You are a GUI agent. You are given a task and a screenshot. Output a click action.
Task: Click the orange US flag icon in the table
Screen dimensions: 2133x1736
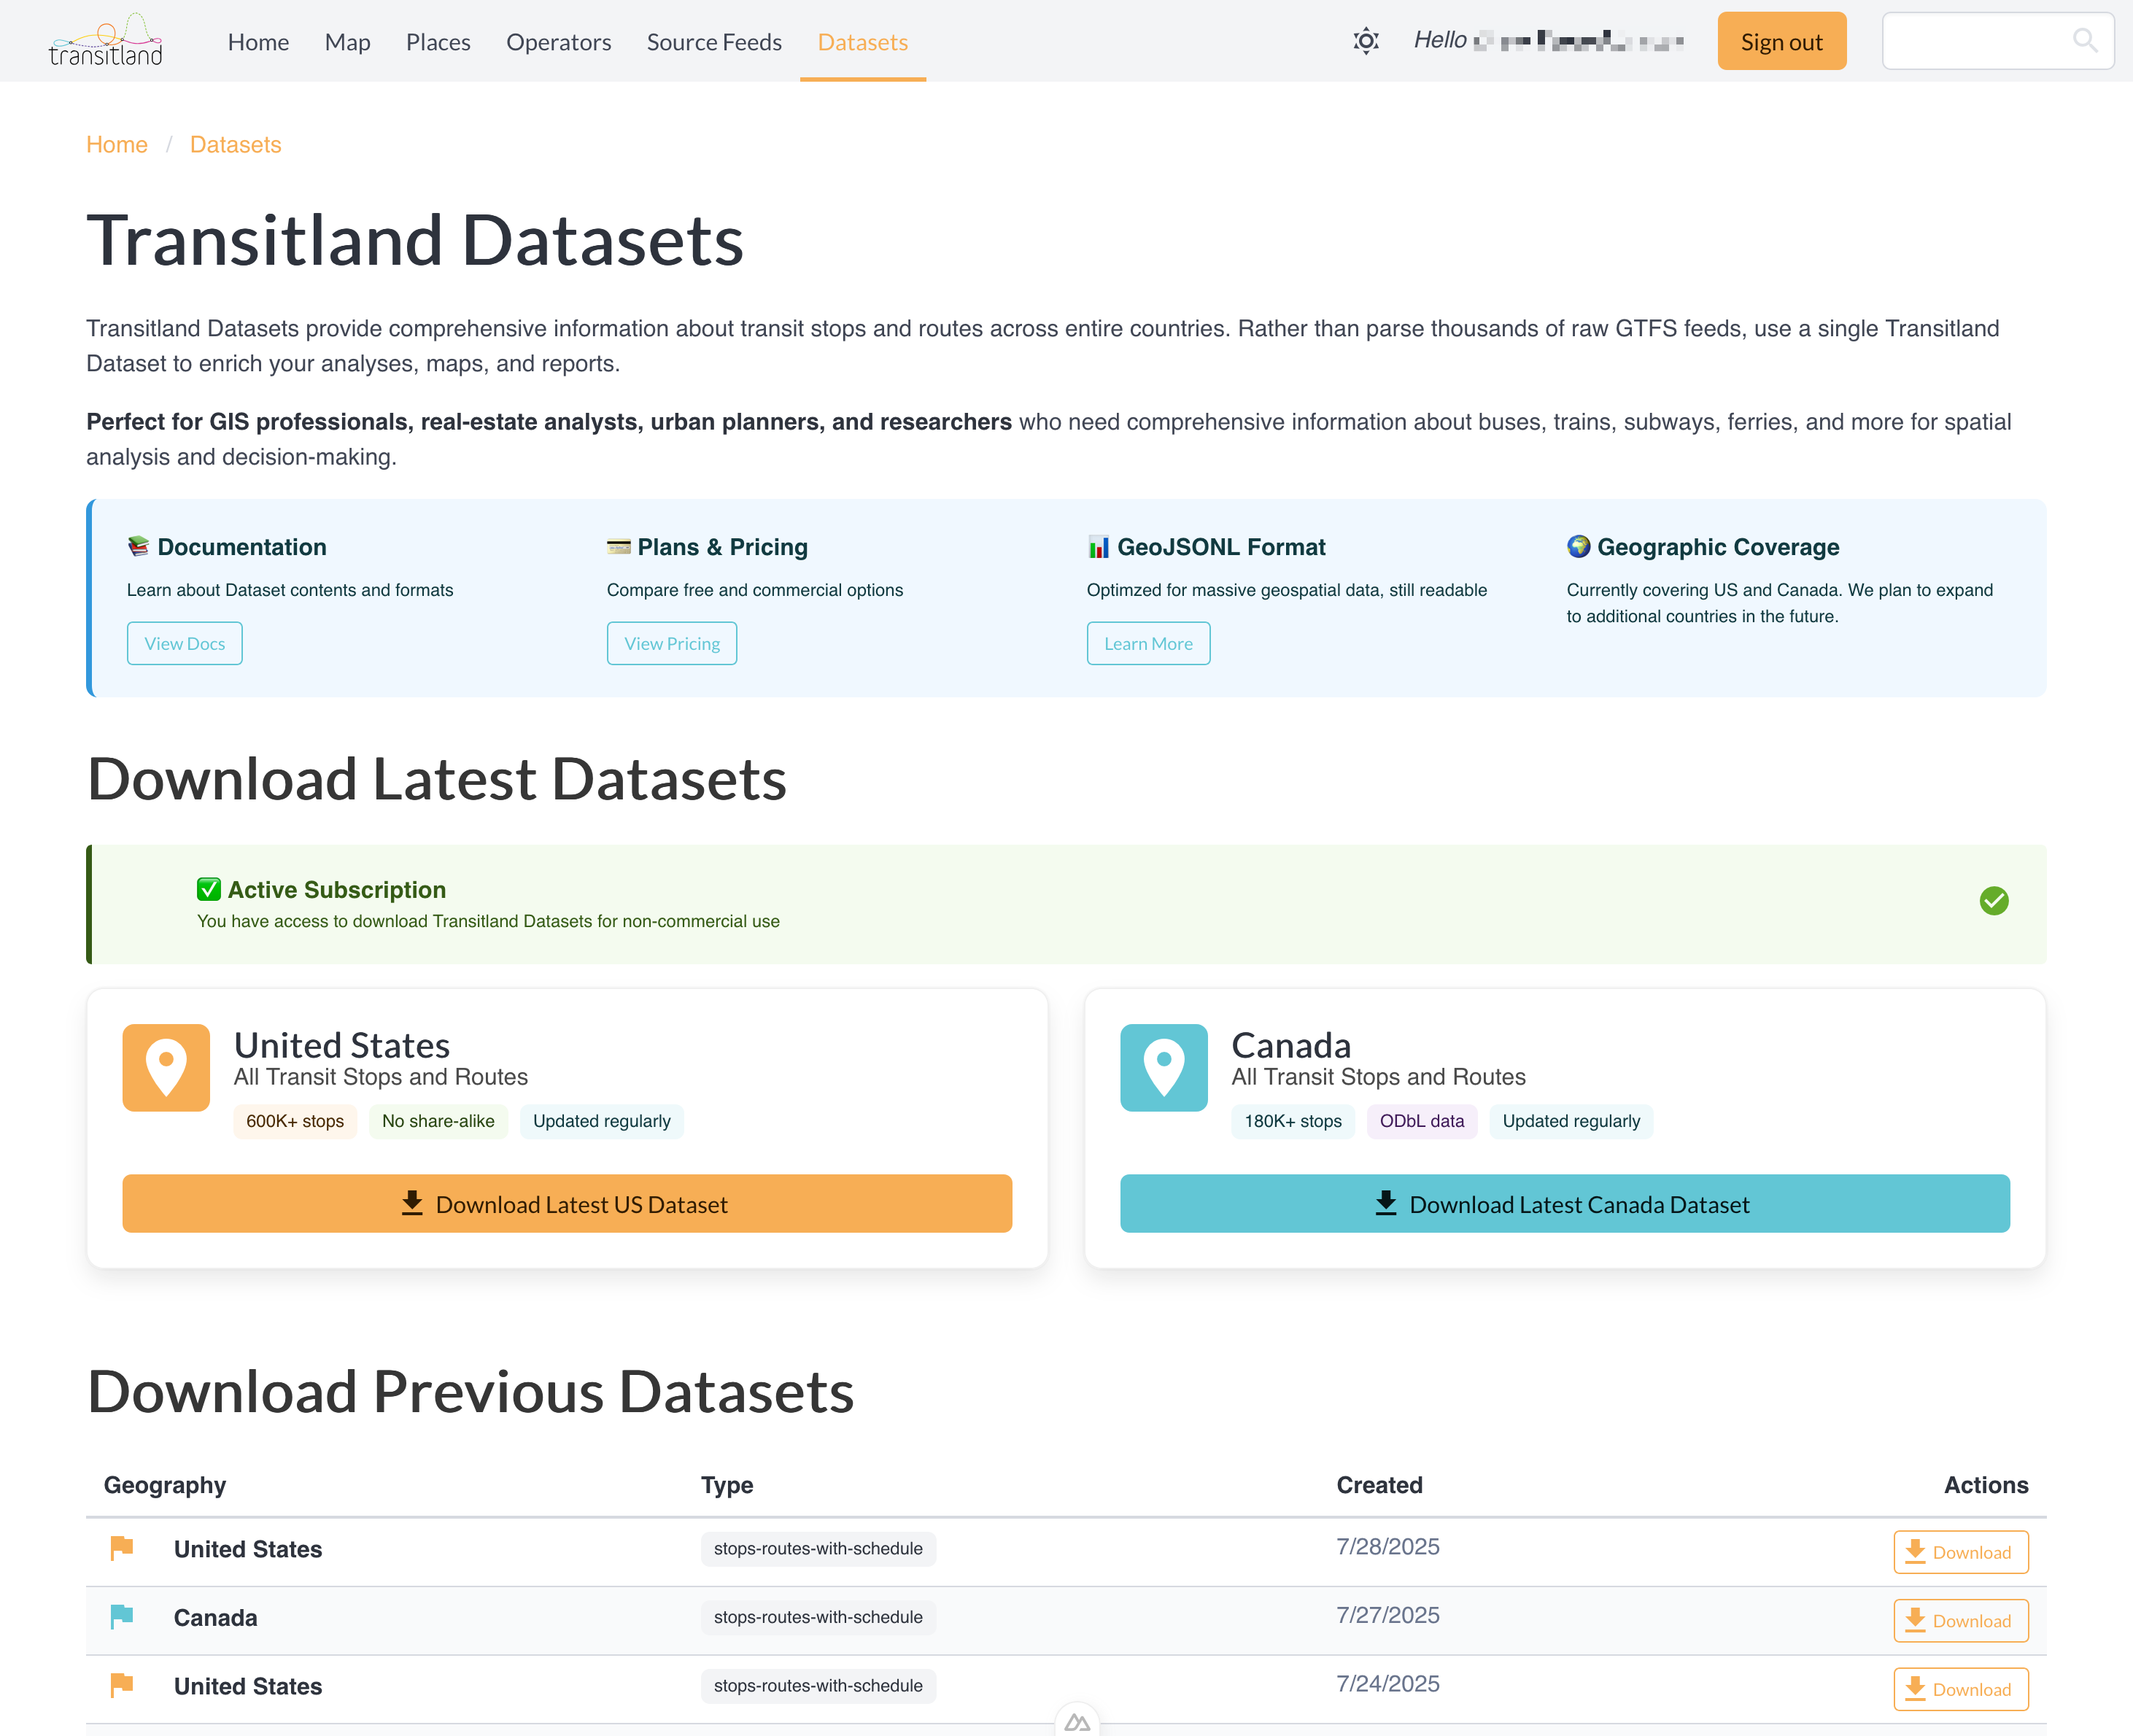coord(122,1548)
